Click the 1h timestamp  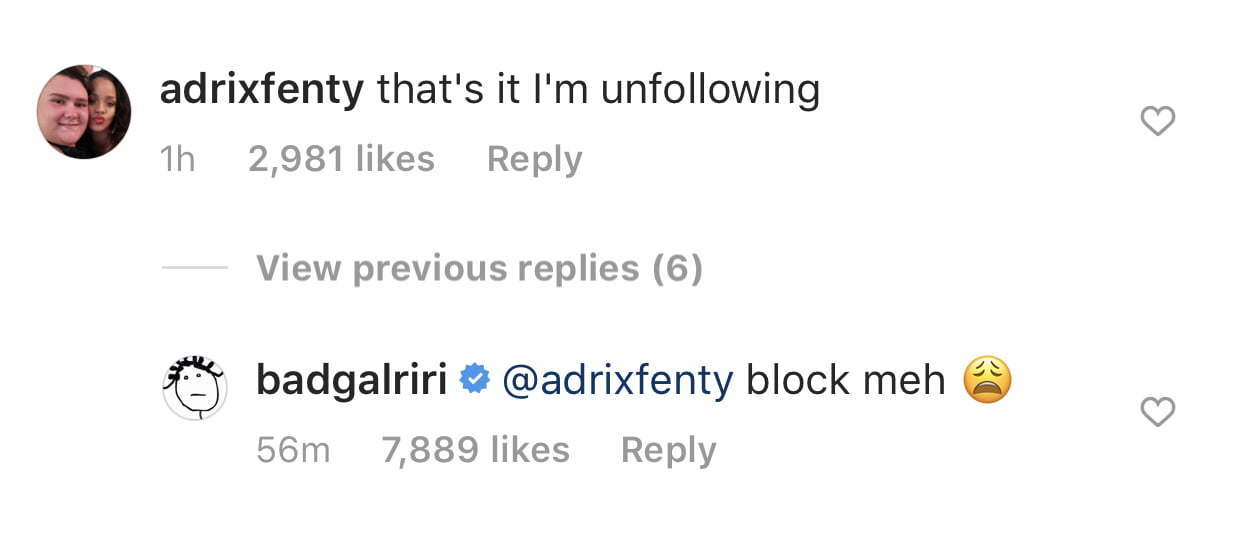coord(177,160)
